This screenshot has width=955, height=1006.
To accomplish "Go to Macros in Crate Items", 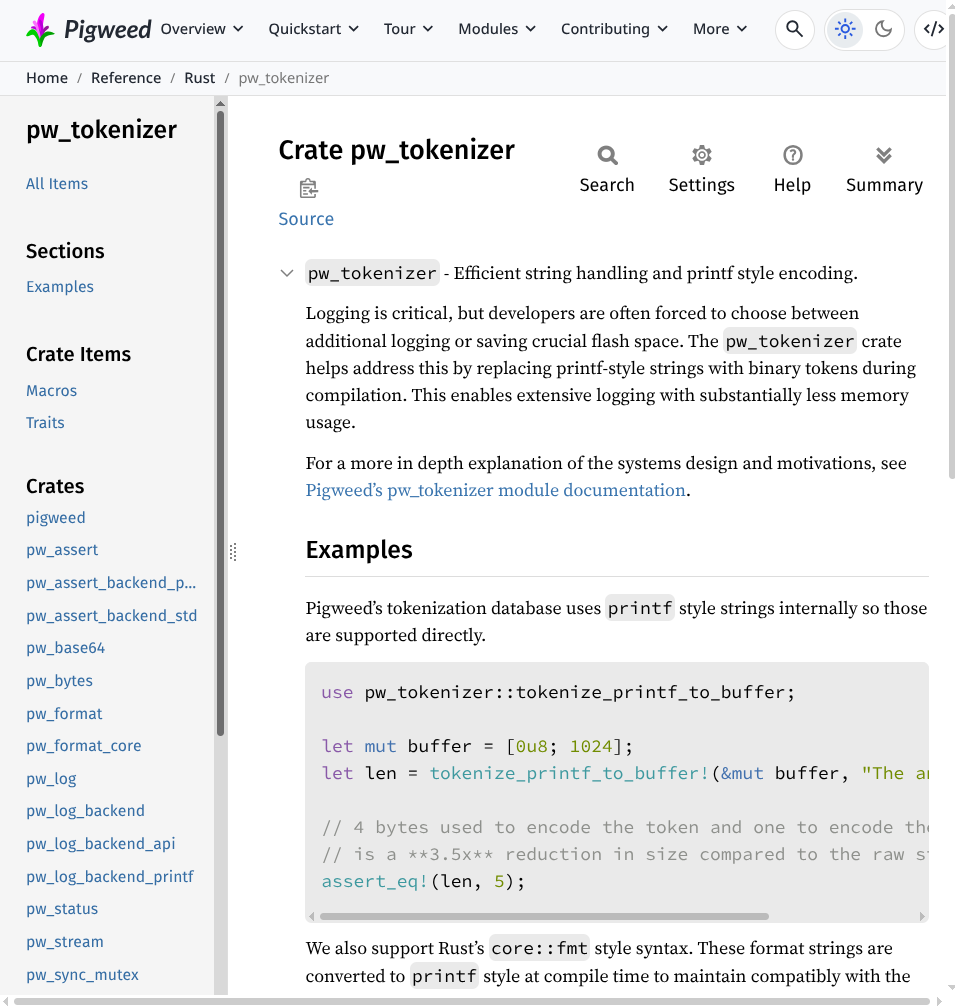I will [x=51, y=391].
